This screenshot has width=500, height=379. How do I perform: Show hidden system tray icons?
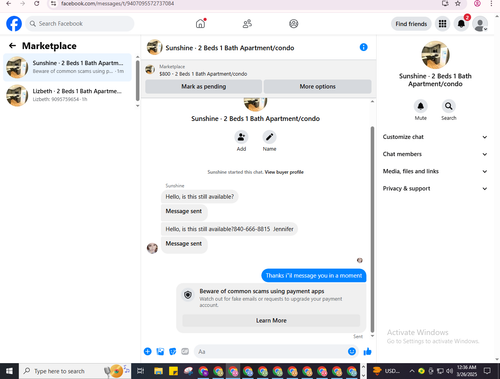pos(412,371)
